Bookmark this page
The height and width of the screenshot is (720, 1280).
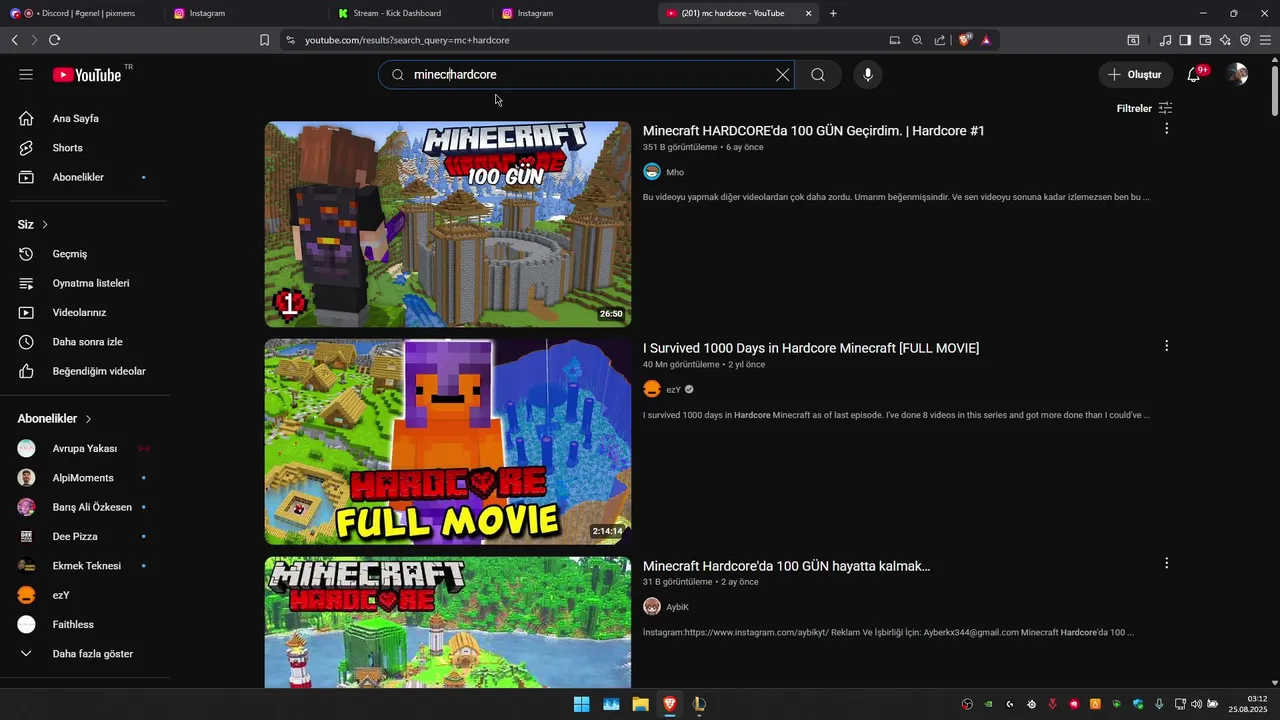click(264, 40)
